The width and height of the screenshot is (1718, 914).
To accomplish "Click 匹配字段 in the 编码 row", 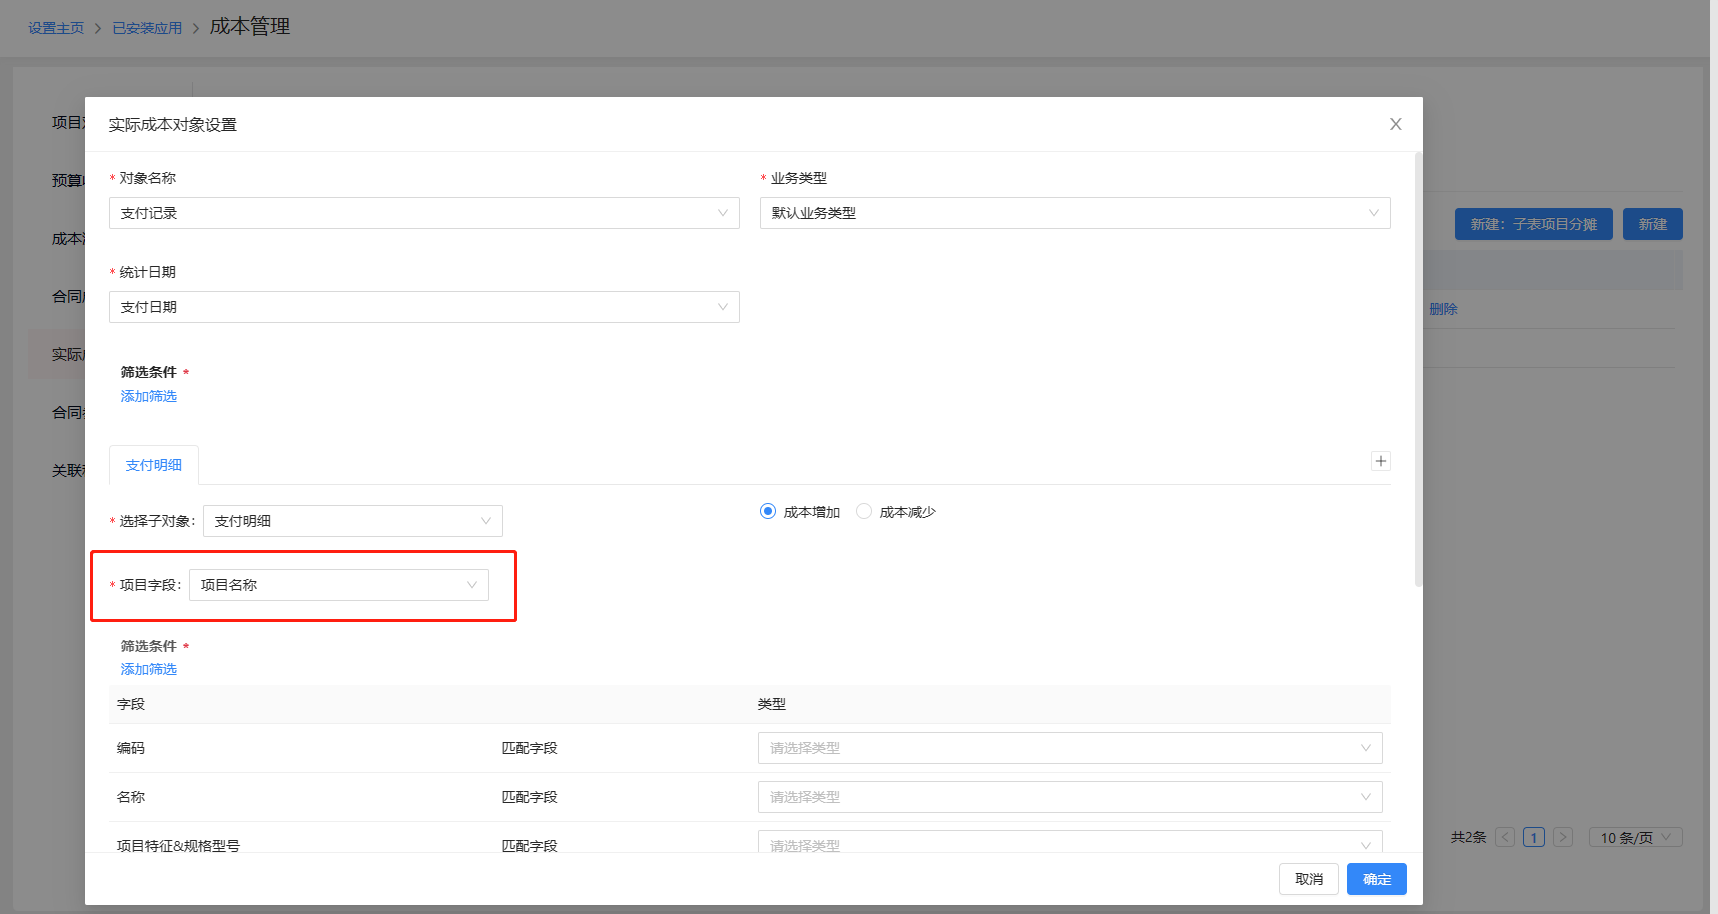I will (529, 748).
